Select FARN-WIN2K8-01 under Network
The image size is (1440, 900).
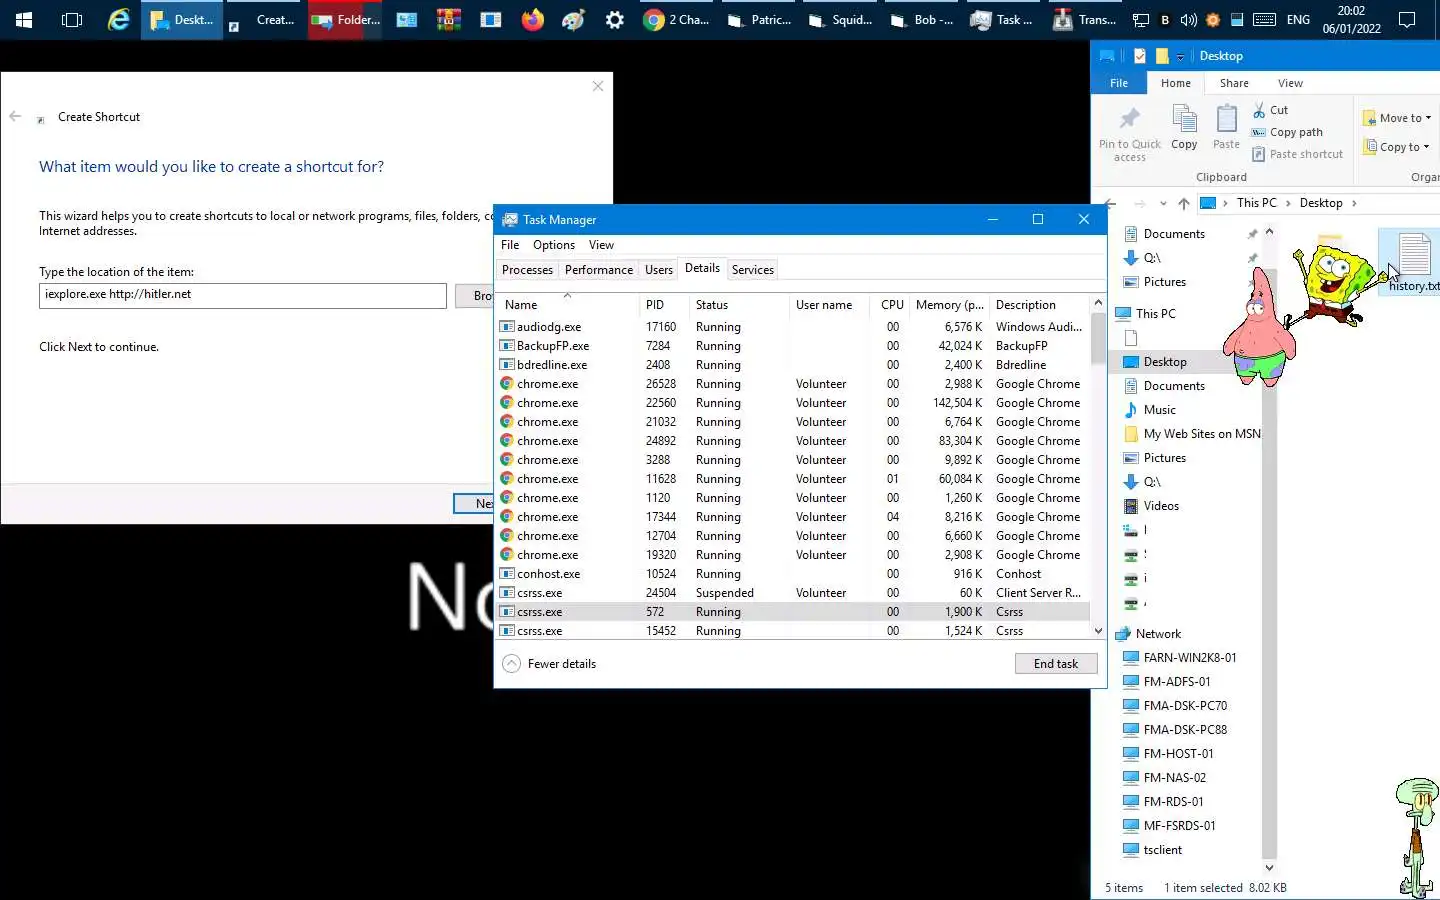pyautogui.click(x=1180, y=658)
